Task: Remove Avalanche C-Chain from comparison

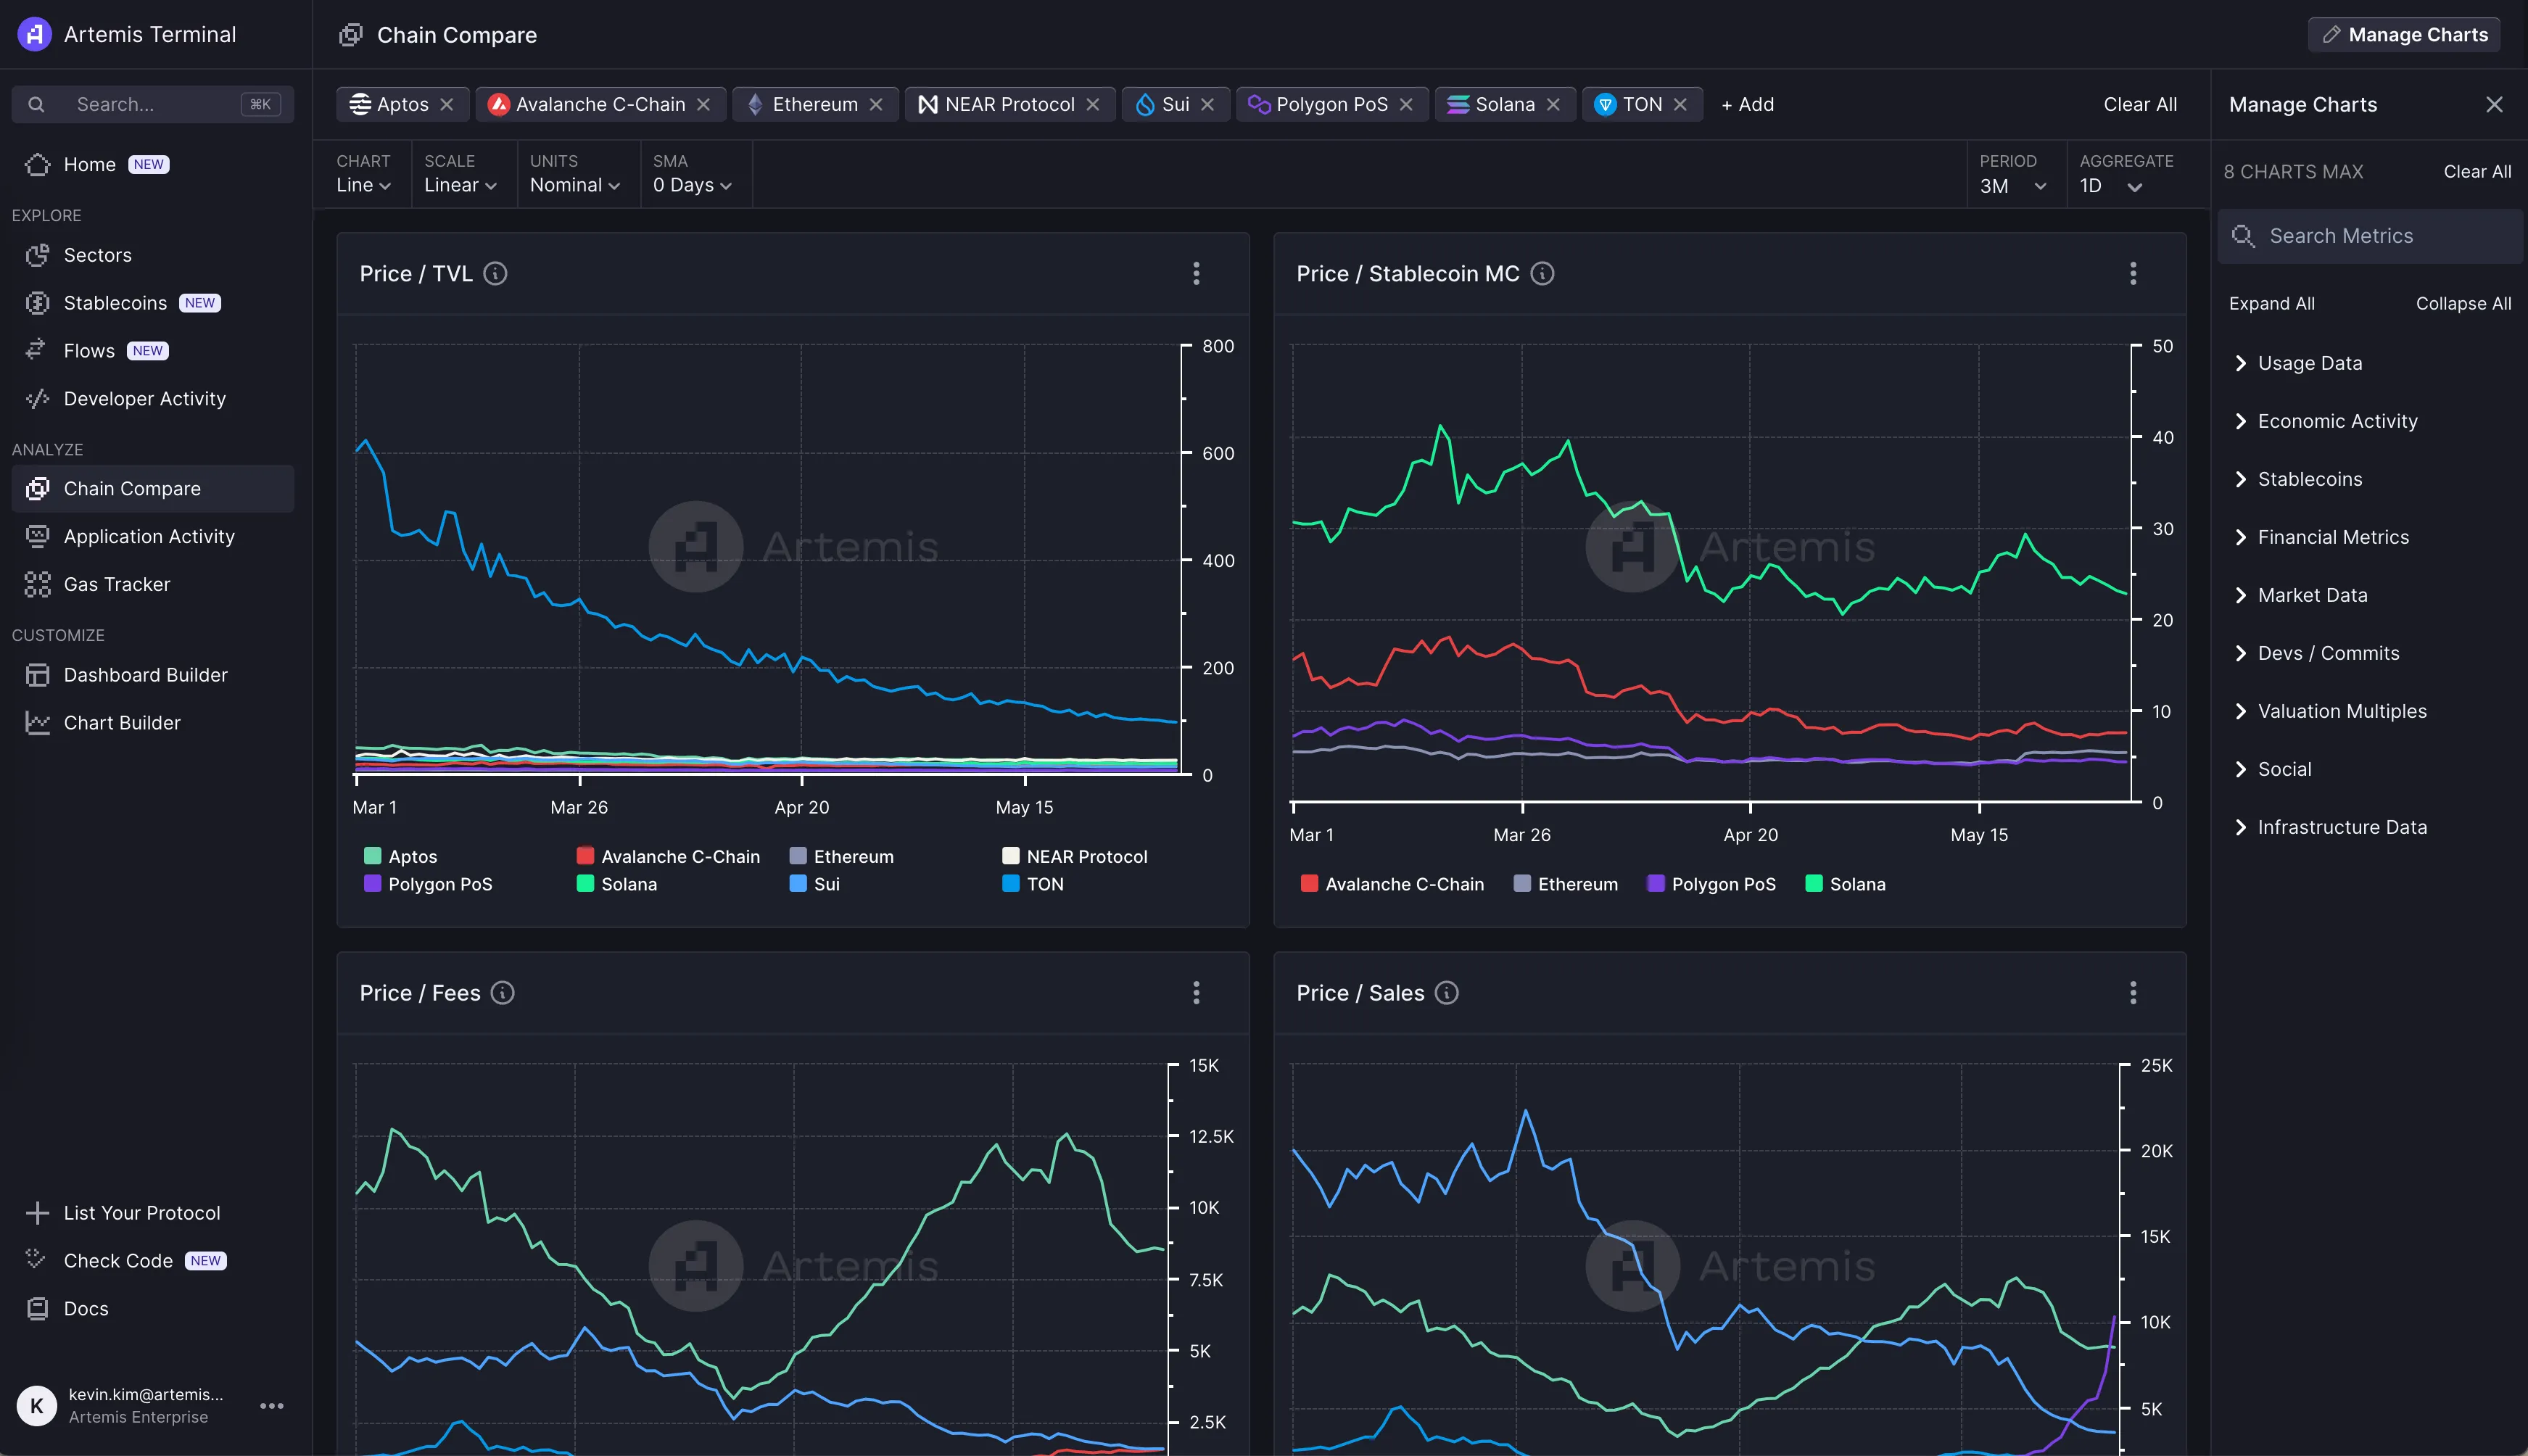Action: [x=703, y=104]
